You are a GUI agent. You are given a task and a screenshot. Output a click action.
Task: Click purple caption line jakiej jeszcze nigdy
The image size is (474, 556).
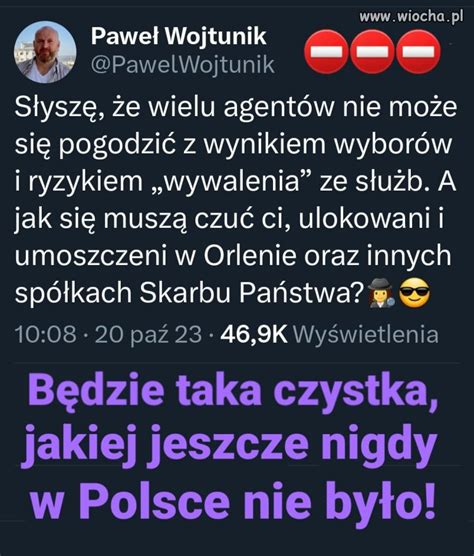[x=230, y=446]
